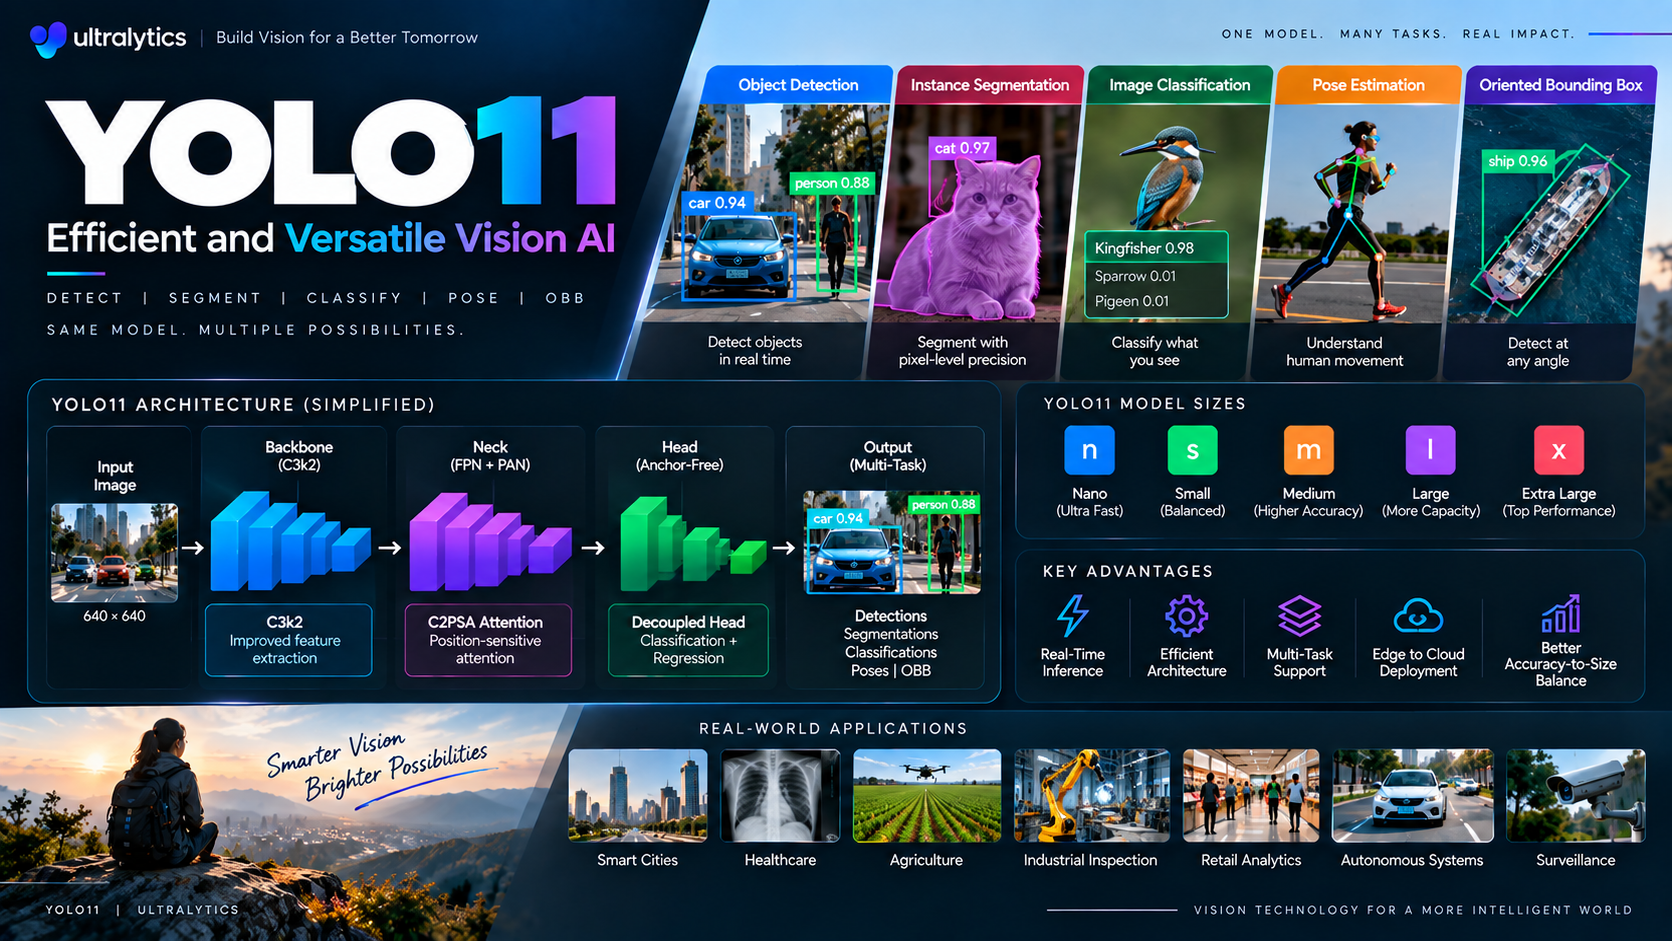Click the 'Pigeon 0.01' label
The image size is (1672, 941).
pos(1131,301)
